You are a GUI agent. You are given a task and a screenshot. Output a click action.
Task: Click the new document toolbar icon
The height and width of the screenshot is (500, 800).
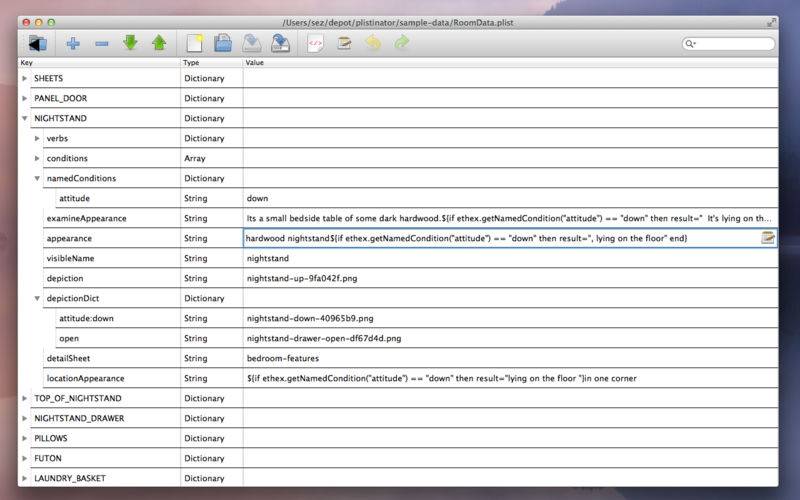coord(195,43)
